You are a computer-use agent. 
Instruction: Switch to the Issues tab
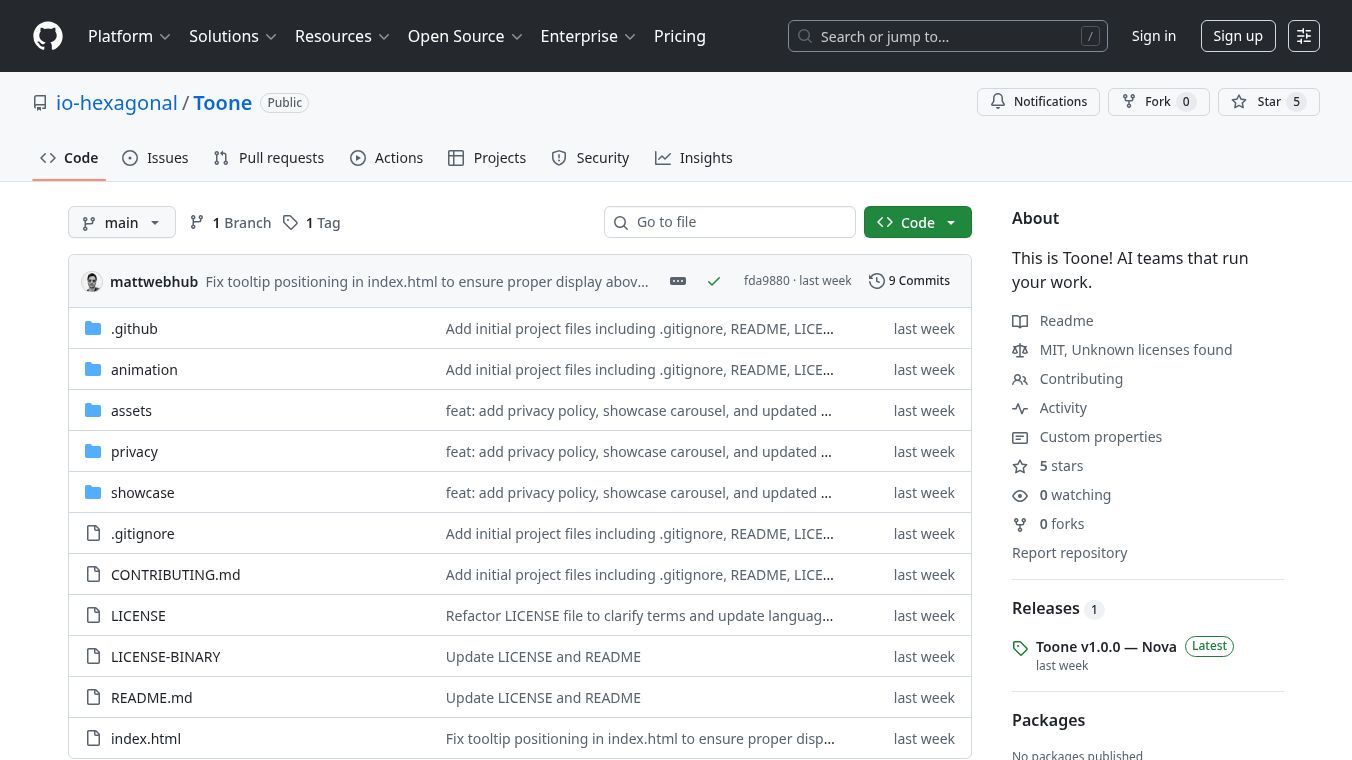tap(155, 158)
